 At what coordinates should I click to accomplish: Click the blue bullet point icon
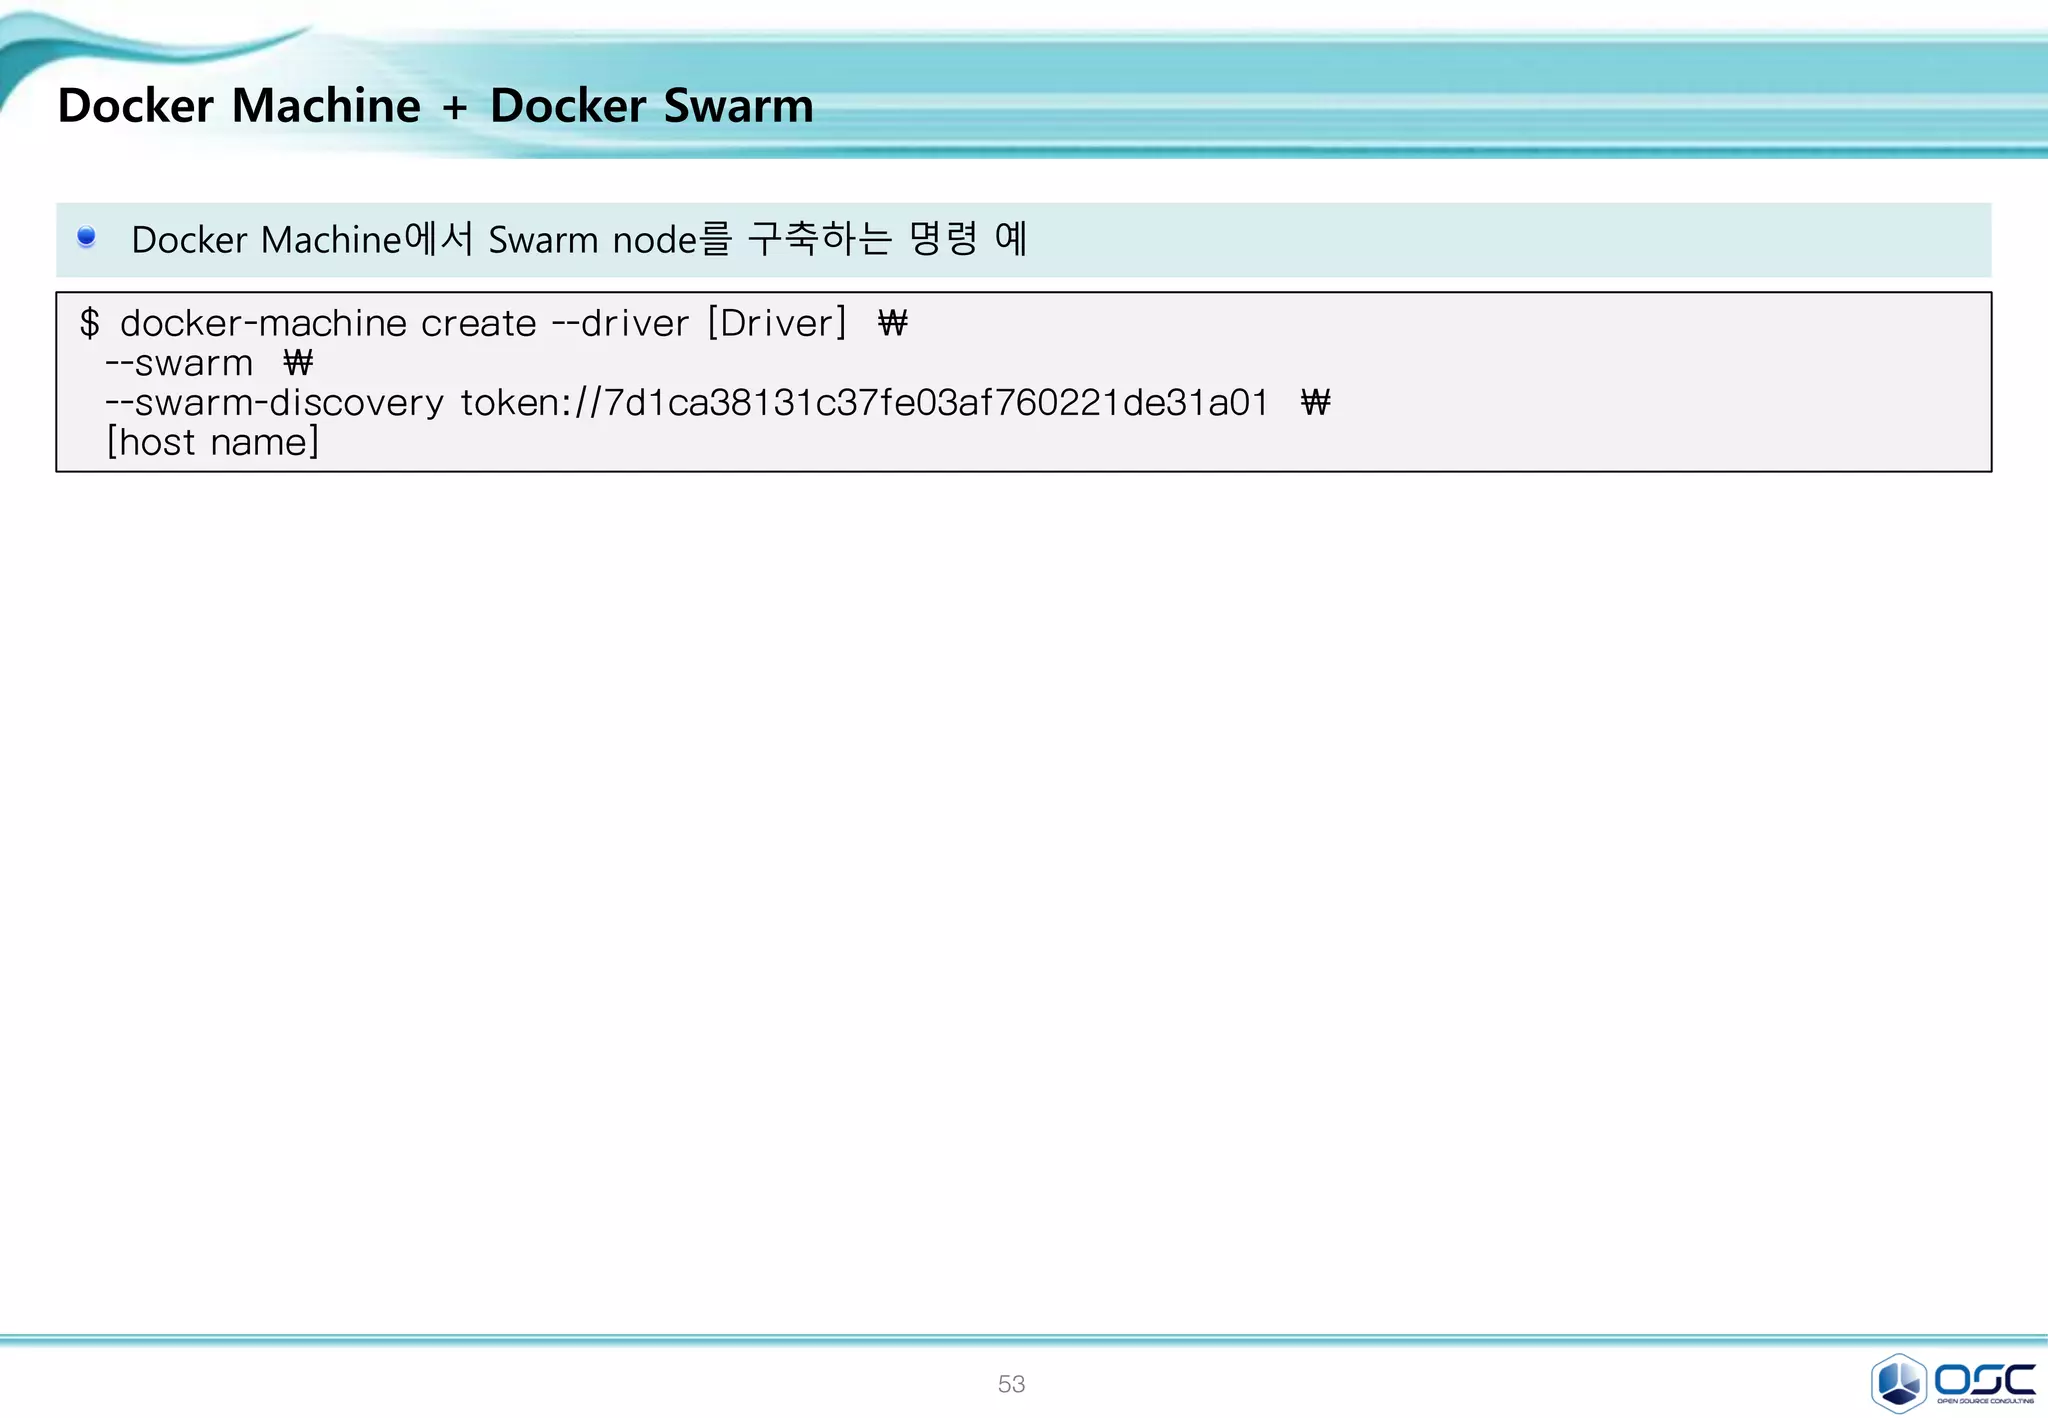tap(86, 237)
